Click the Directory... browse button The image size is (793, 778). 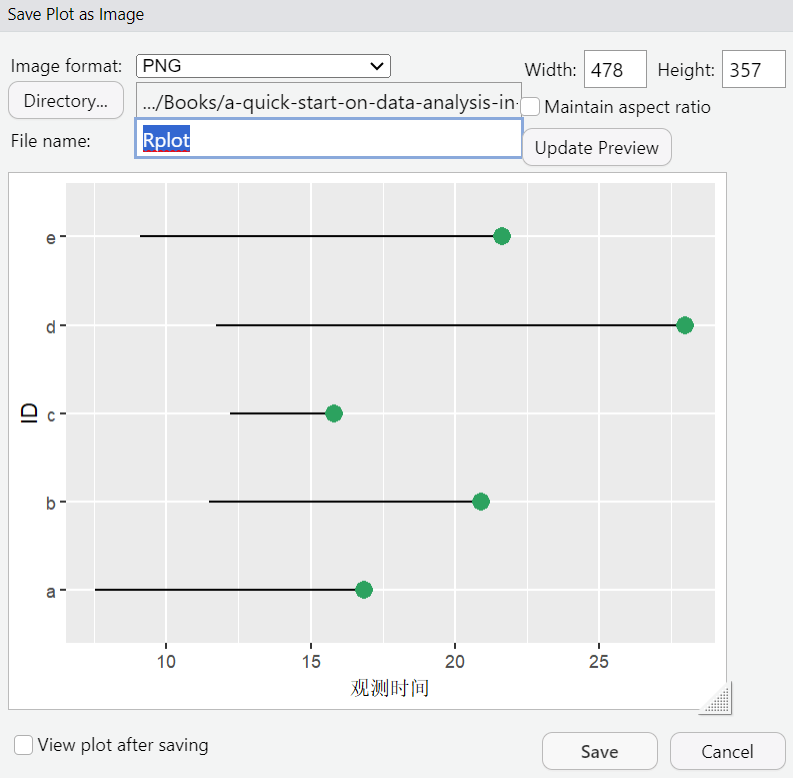point(65,101)
